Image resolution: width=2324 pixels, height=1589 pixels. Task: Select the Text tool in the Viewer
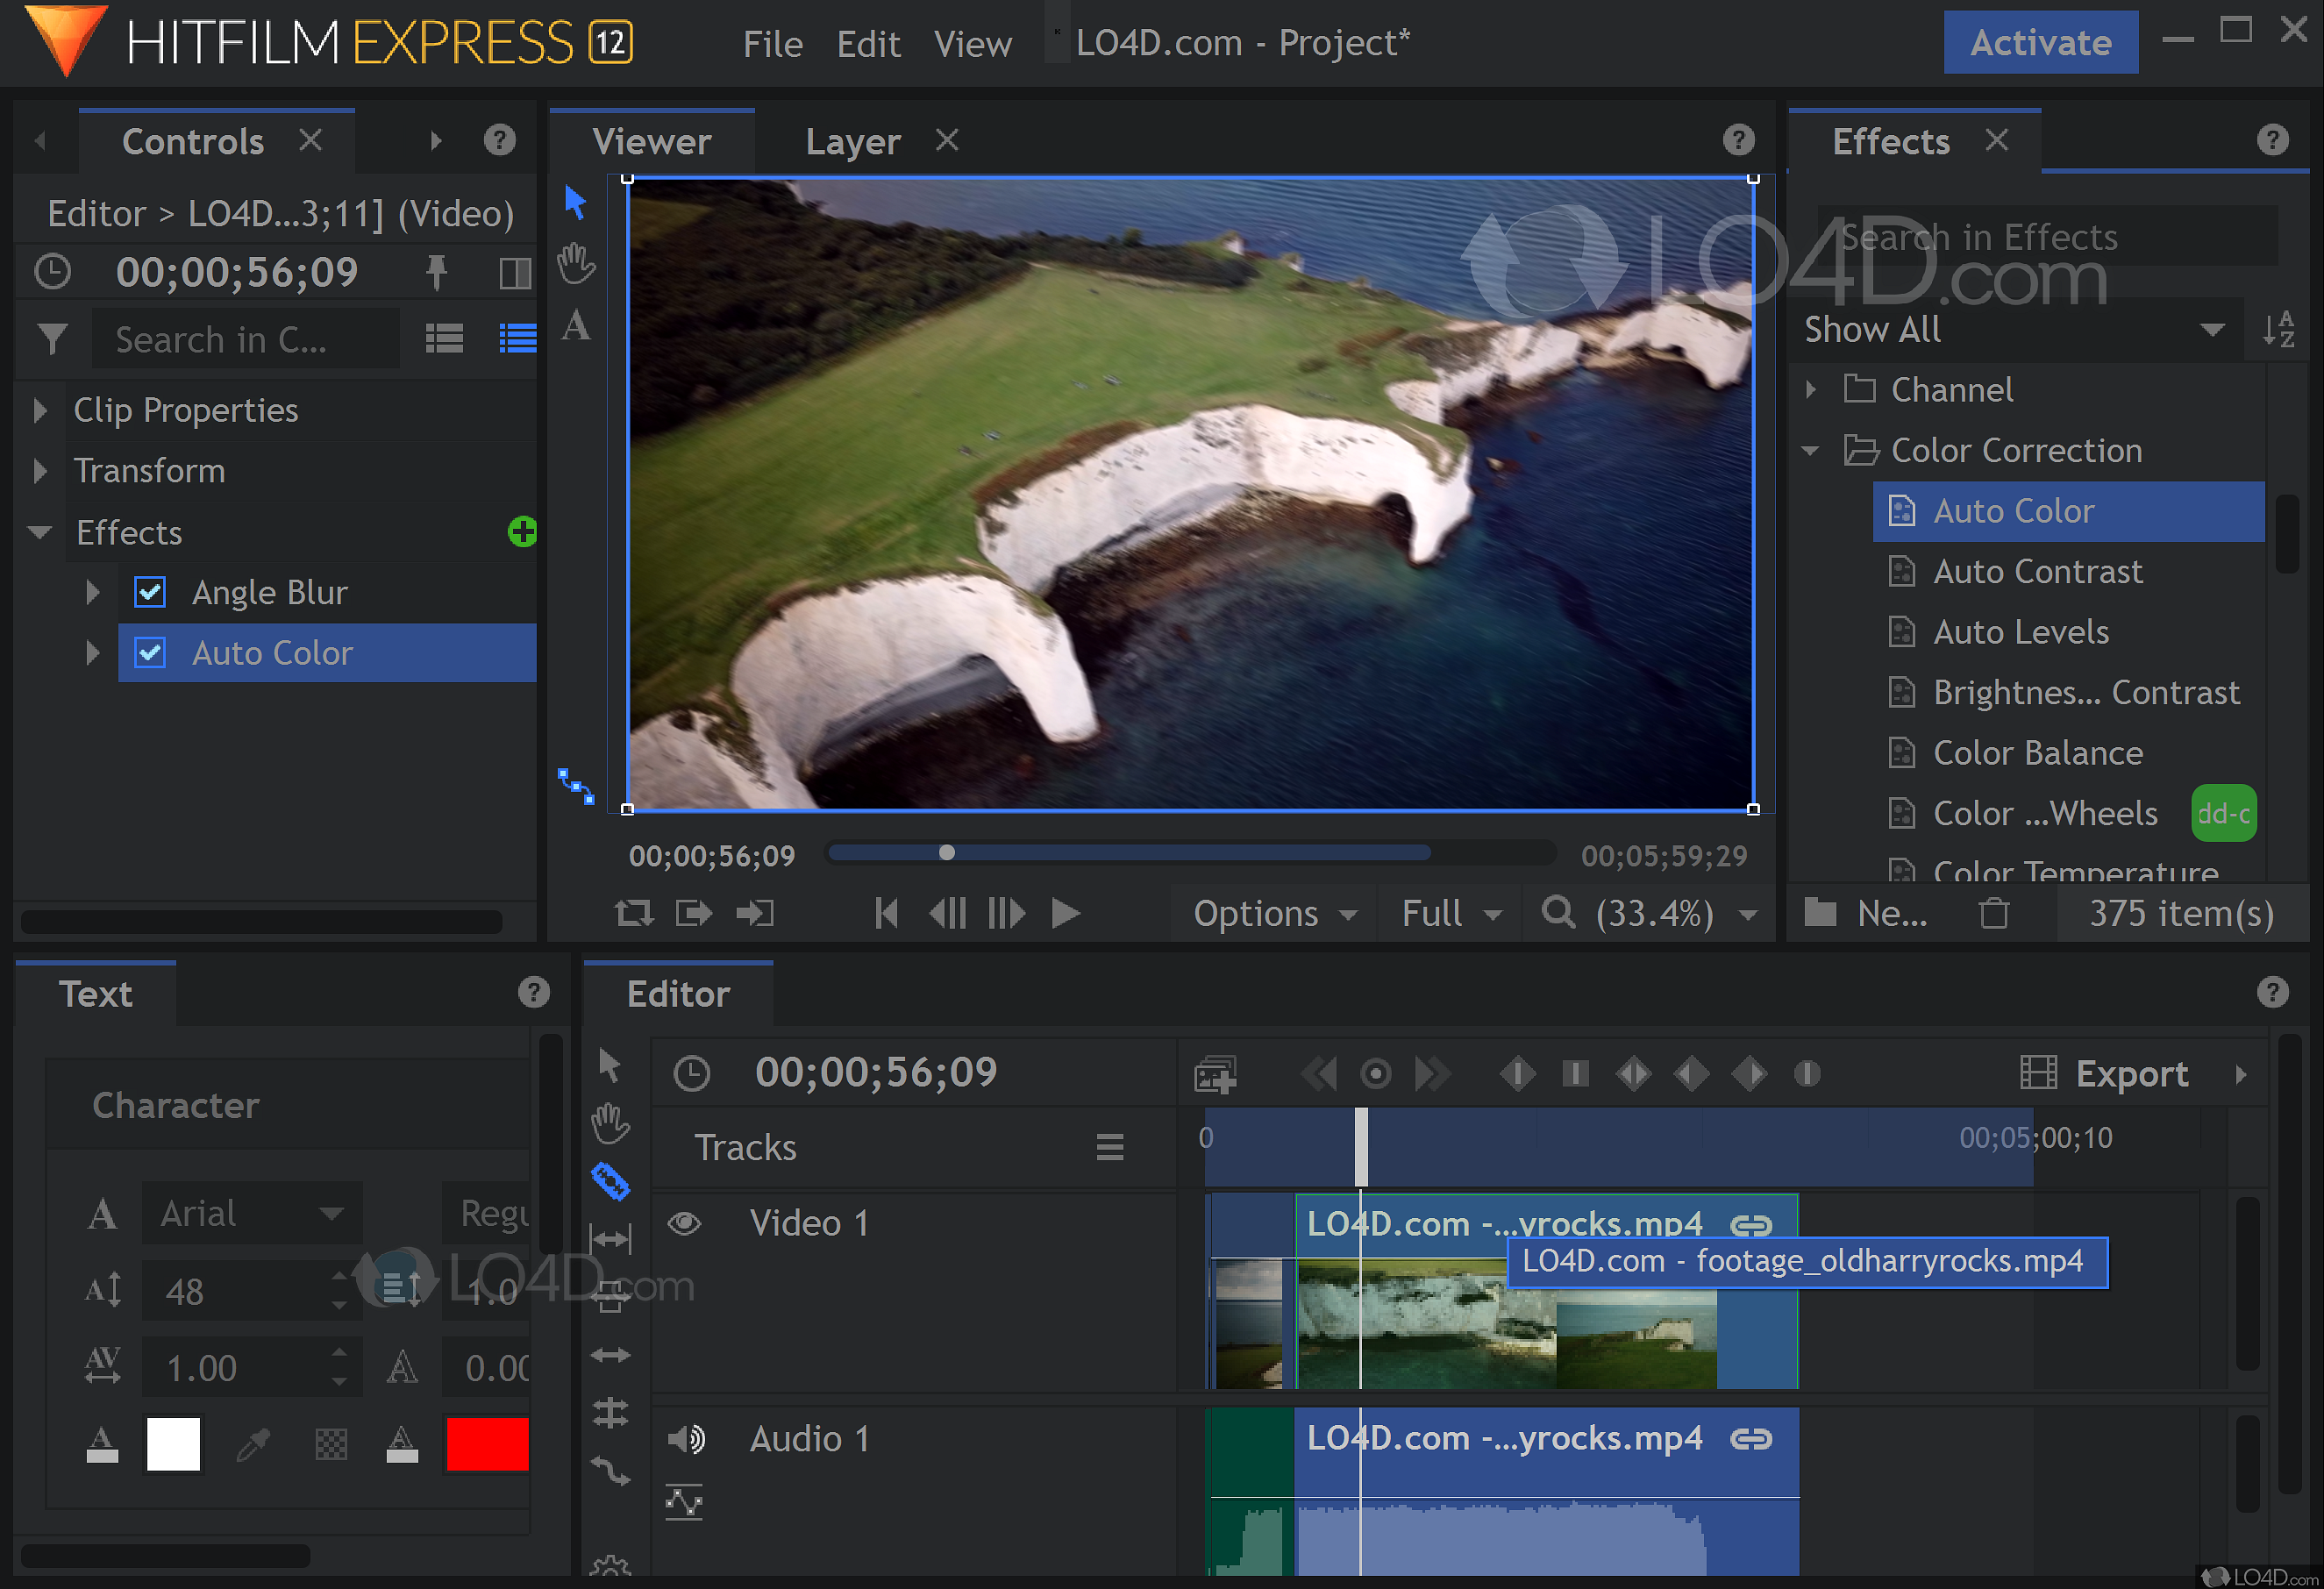576,327
